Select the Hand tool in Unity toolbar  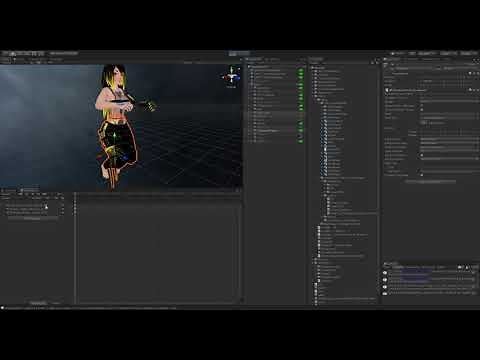[x=5, y=53]
